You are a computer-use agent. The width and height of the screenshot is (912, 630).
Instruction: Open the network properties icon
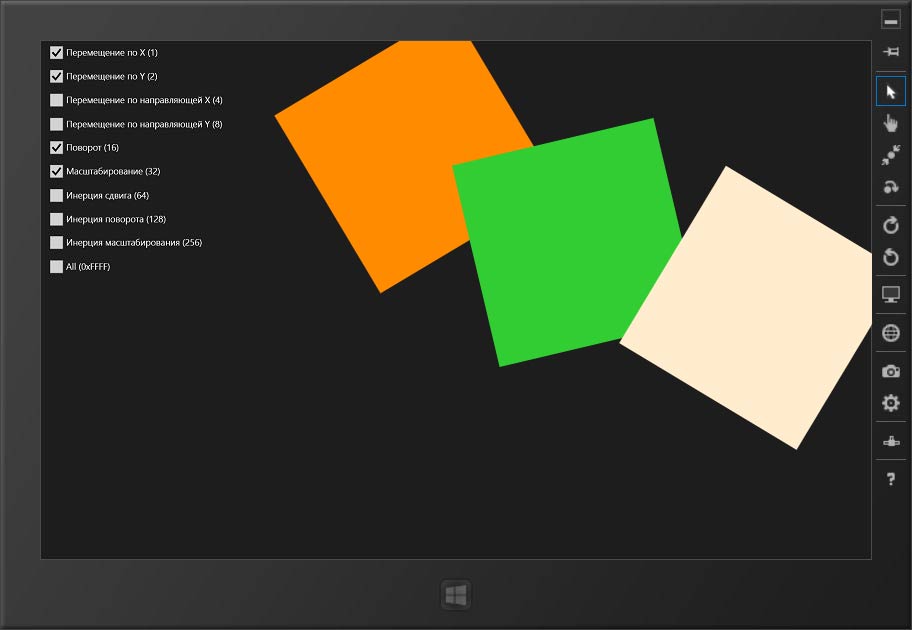[x=890, y=441]
